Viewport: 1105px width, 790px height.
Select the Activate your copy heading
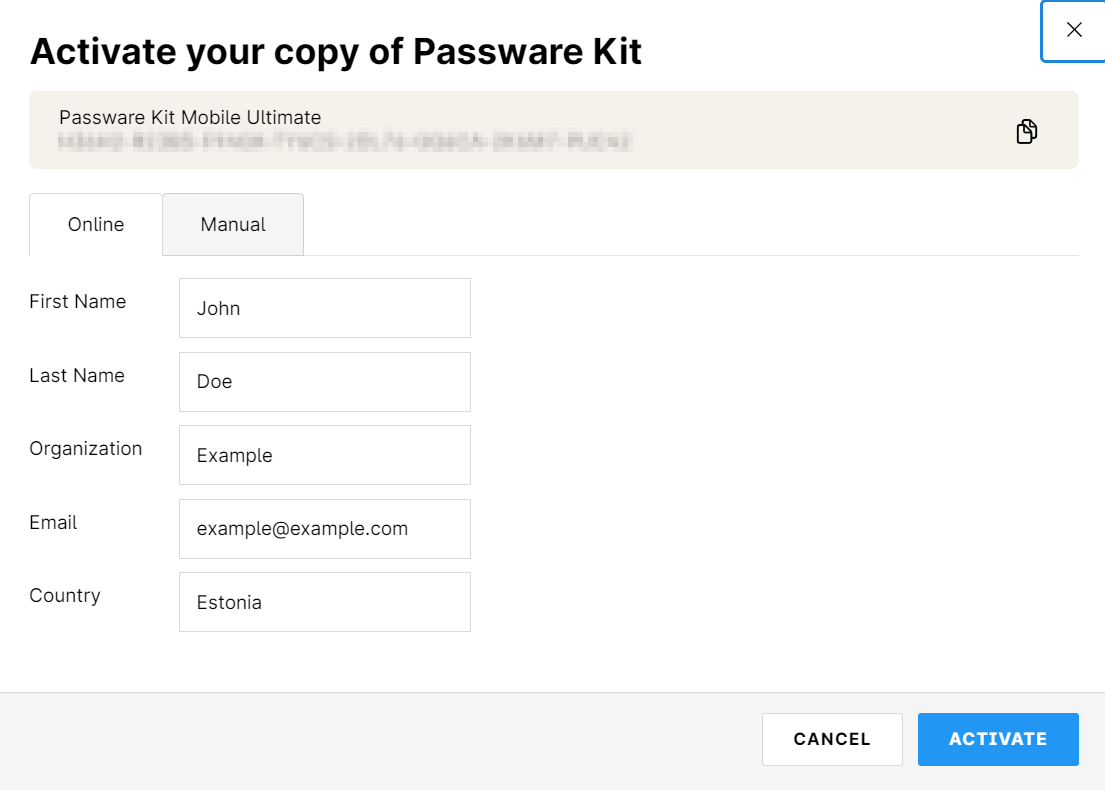335,51
